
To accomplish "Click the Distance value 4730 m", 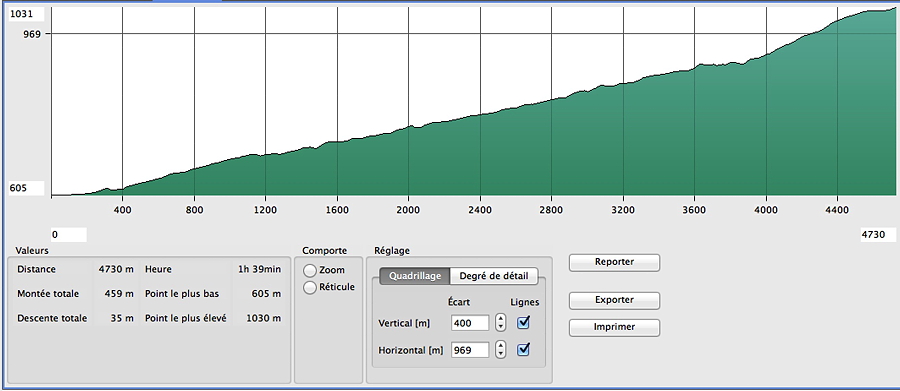I will (117, 269).
